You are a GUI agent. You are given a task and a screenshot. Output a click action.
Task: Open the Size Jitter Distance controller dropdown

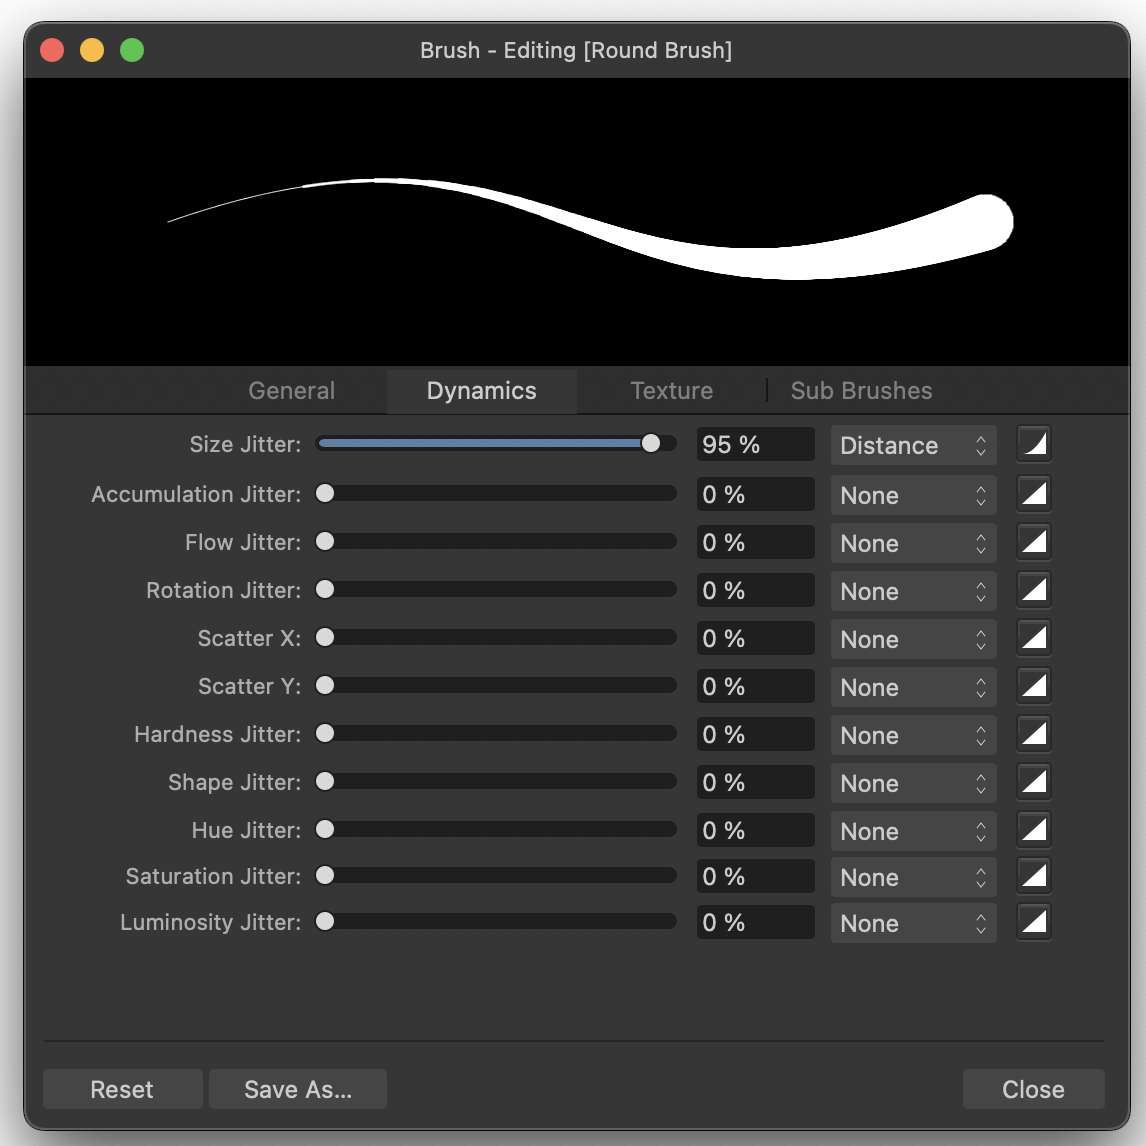914,445
